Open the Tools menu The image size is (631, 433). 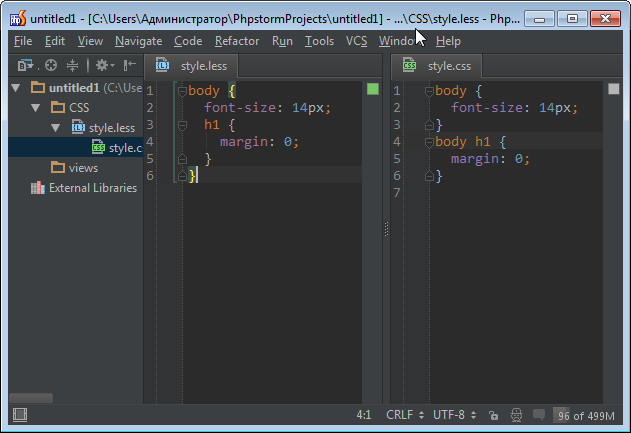tap(319, 41)
